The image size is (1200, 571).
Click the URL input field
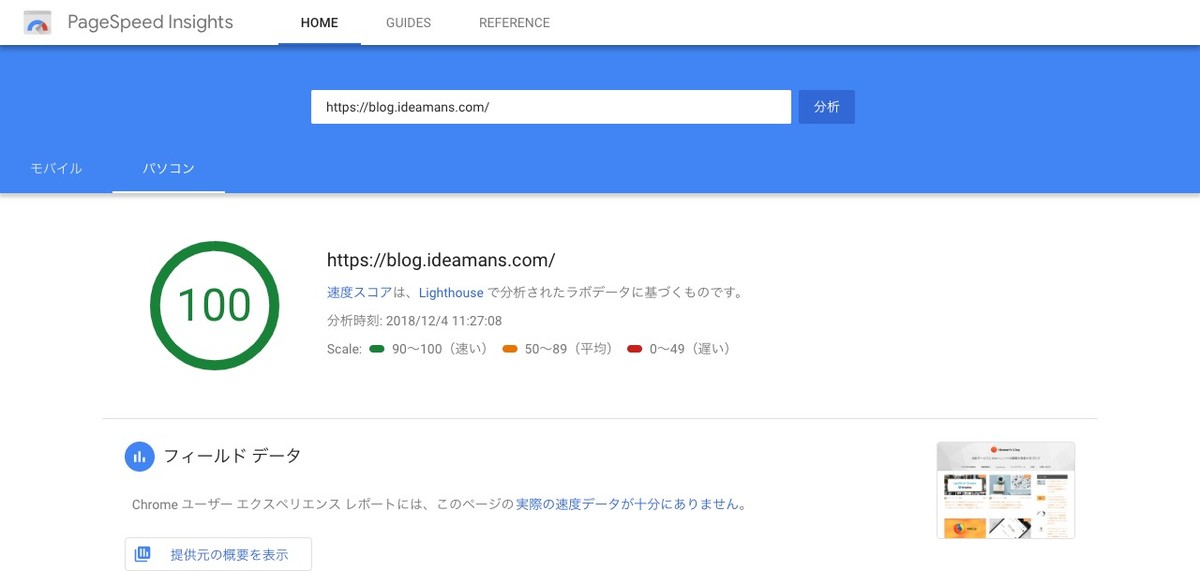(x=551, y=107)
